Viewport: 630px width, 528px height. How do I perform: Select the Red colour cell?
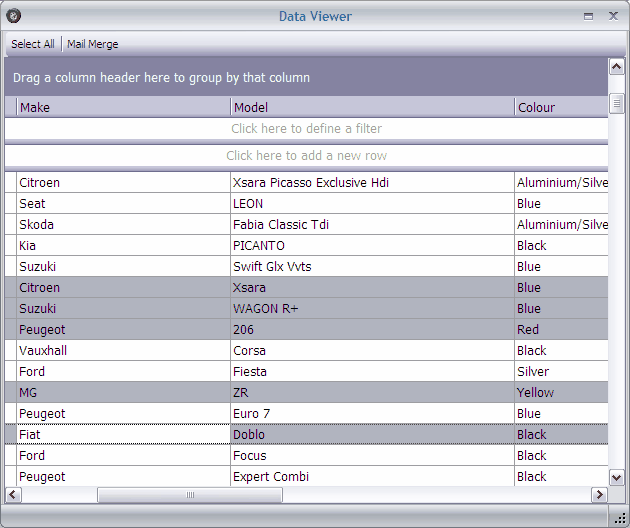[561, 329]
